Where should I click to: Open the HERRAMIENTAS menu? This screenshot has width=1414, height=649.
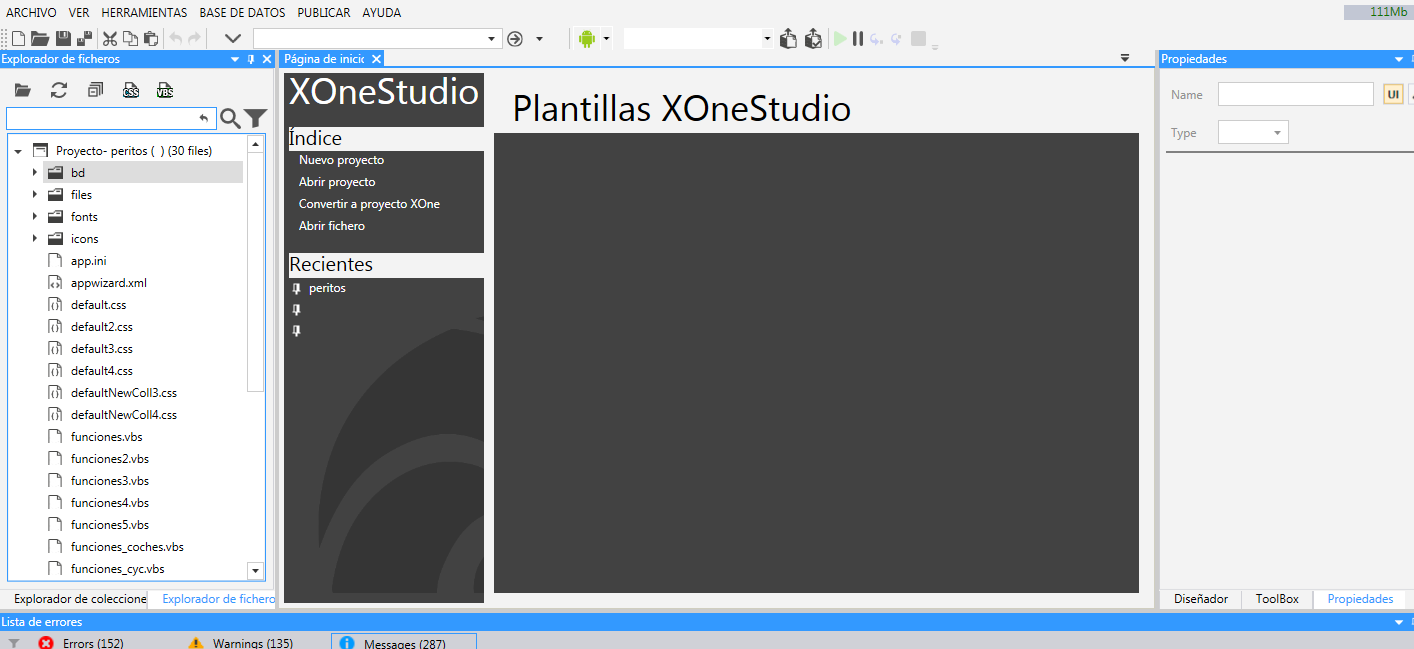tap(144, 13)
